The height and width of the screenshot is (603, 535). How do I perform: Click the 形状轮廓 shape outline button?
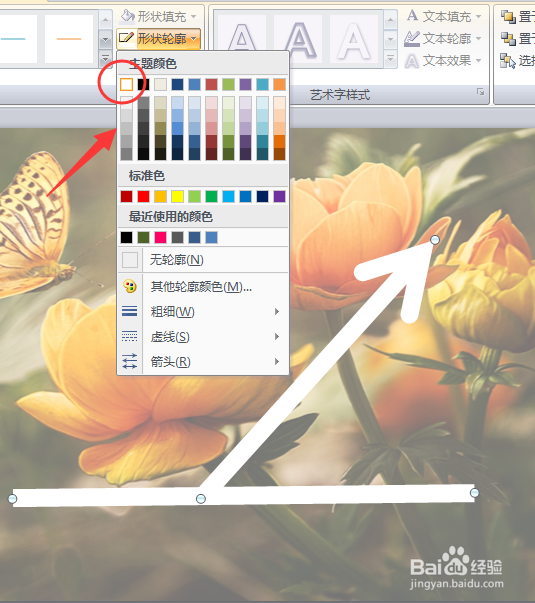(x=159, y=38)
